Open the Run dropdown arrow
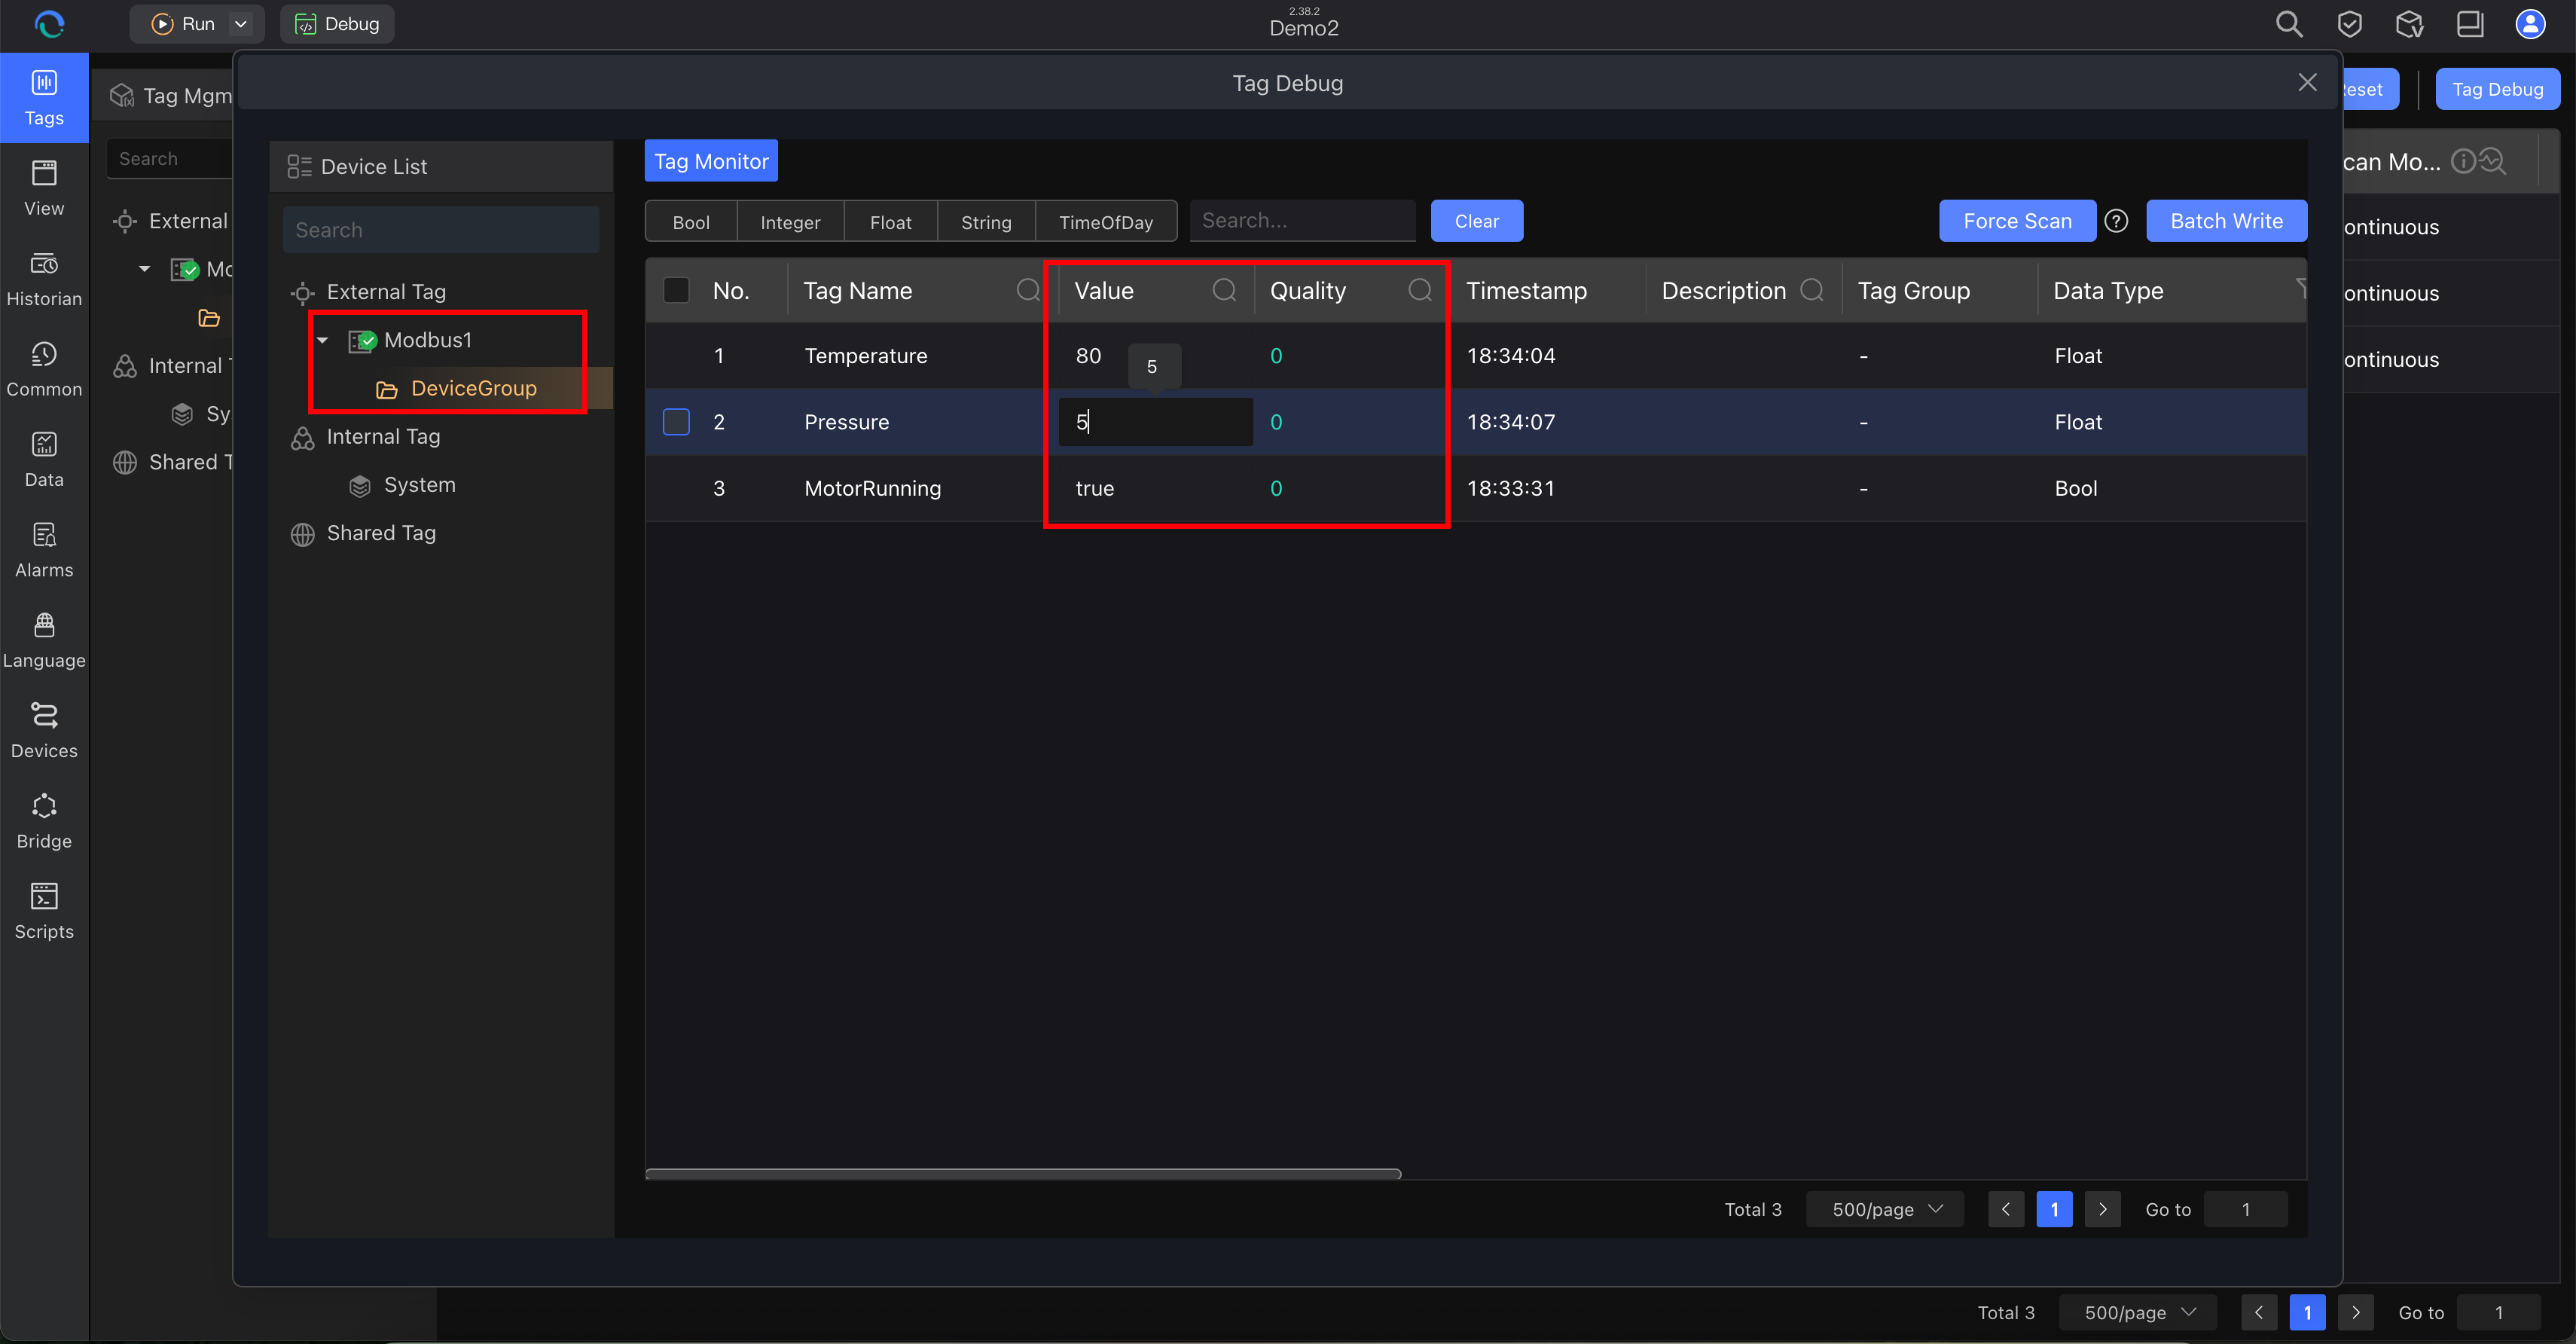 click(241, 24)
